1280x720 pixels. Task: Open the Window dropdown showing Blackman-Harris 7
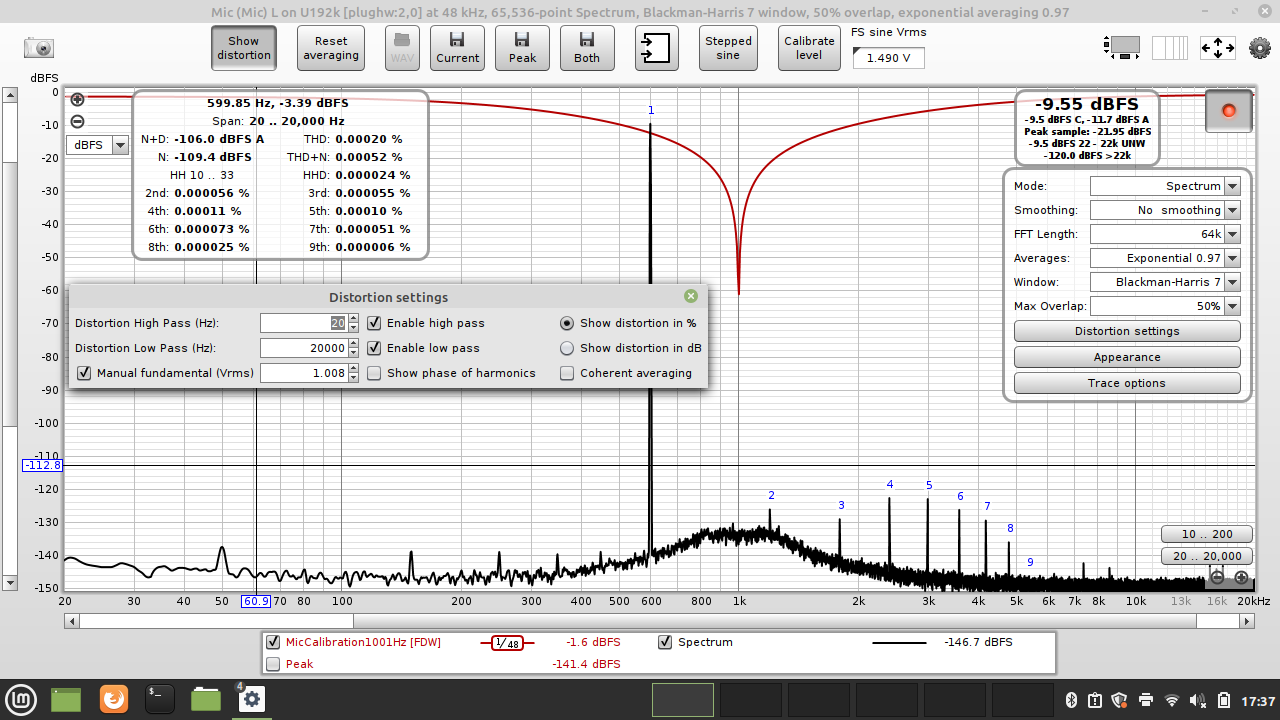pyautogui.click(x=1165, y=282)
